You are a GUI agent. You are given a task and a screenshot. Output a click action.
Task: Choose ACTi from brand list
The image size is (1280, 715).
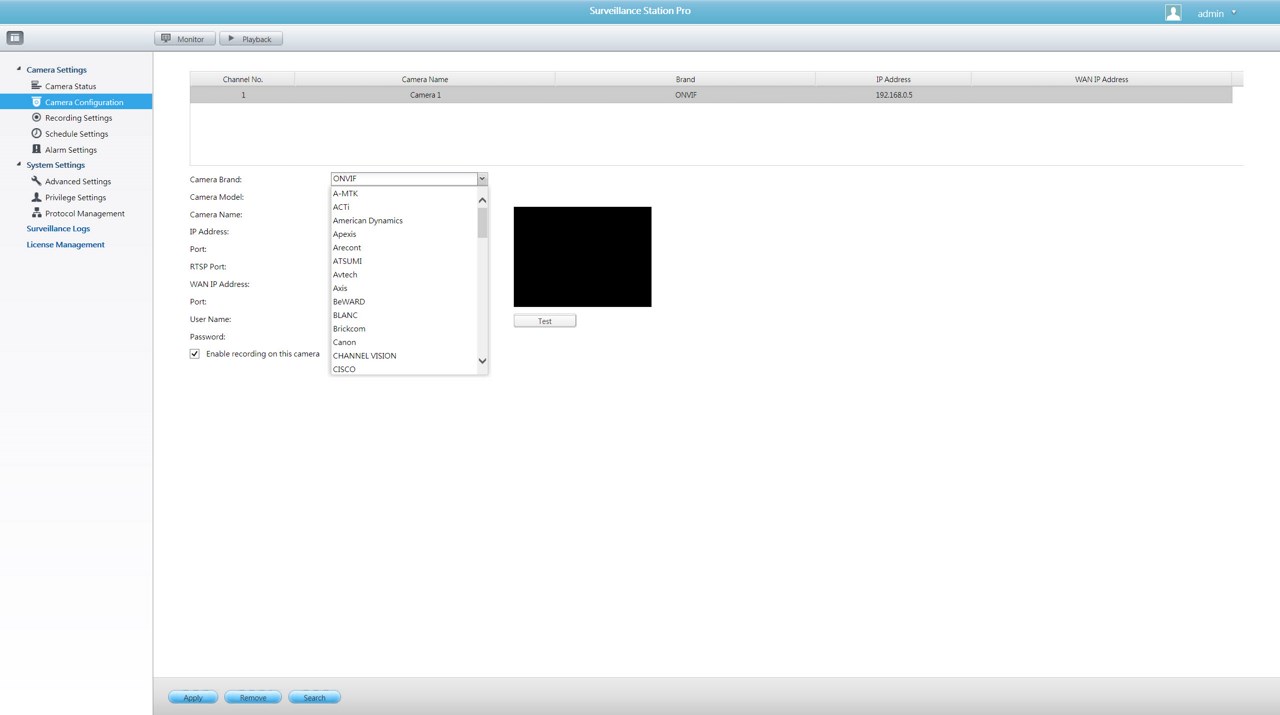tap(404, 207)
